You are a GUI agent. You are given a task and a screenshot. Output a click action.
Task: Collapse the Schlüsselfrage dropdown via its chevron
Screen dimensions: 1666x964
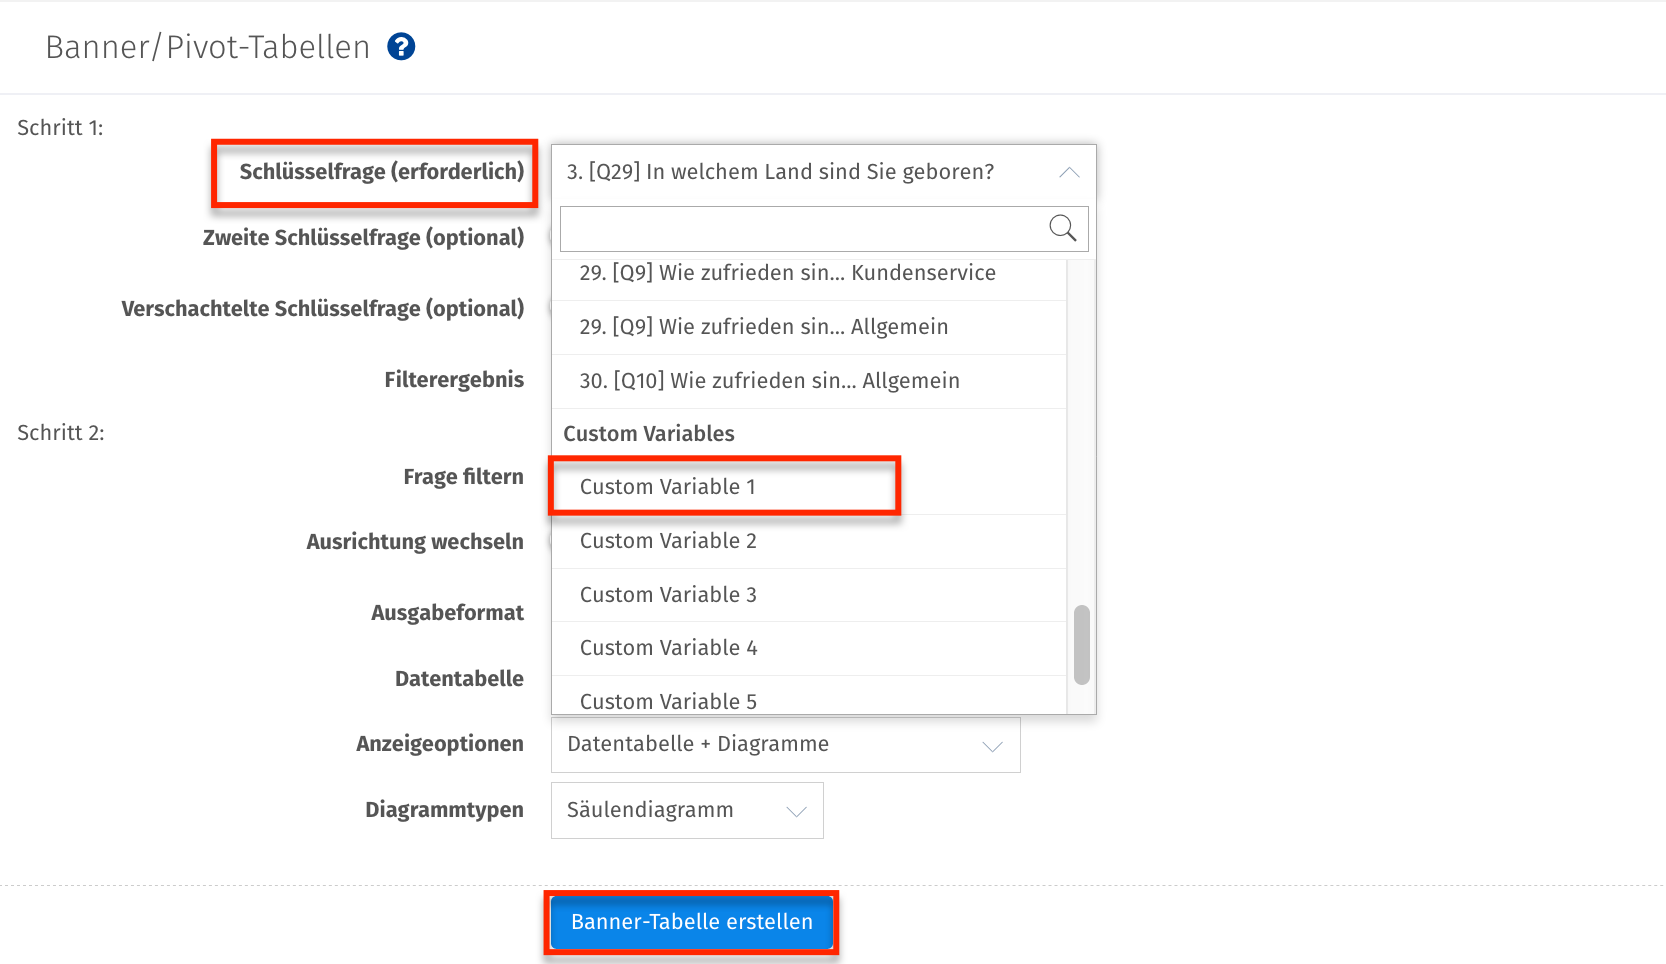[x=1069, y=172]
